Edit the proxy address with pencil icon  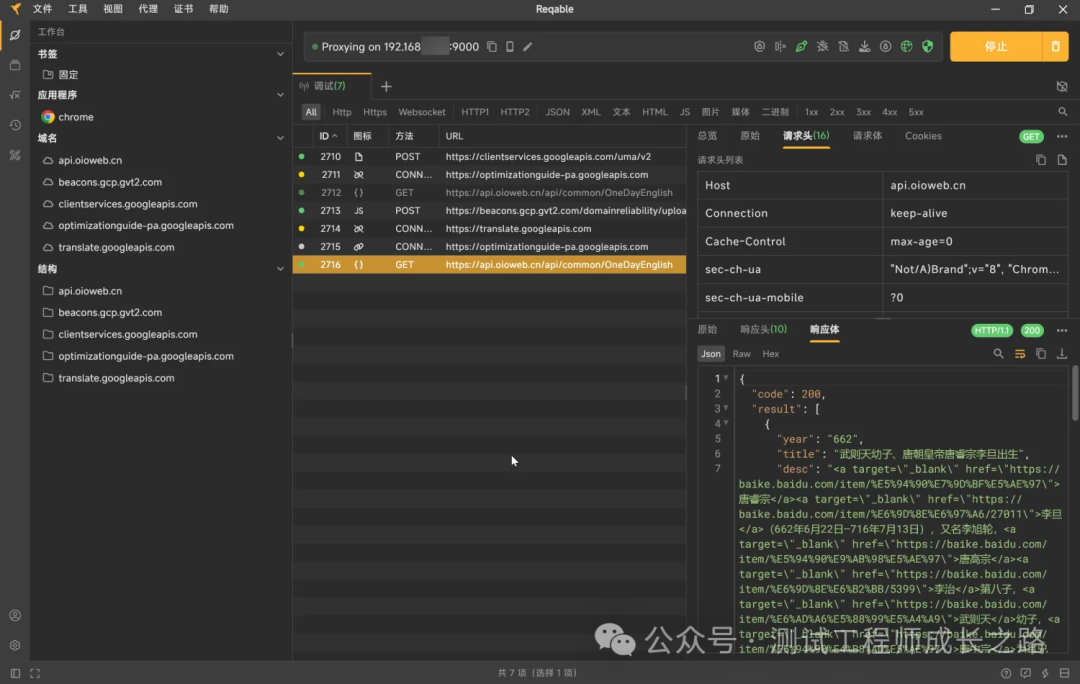coord(528,47)
